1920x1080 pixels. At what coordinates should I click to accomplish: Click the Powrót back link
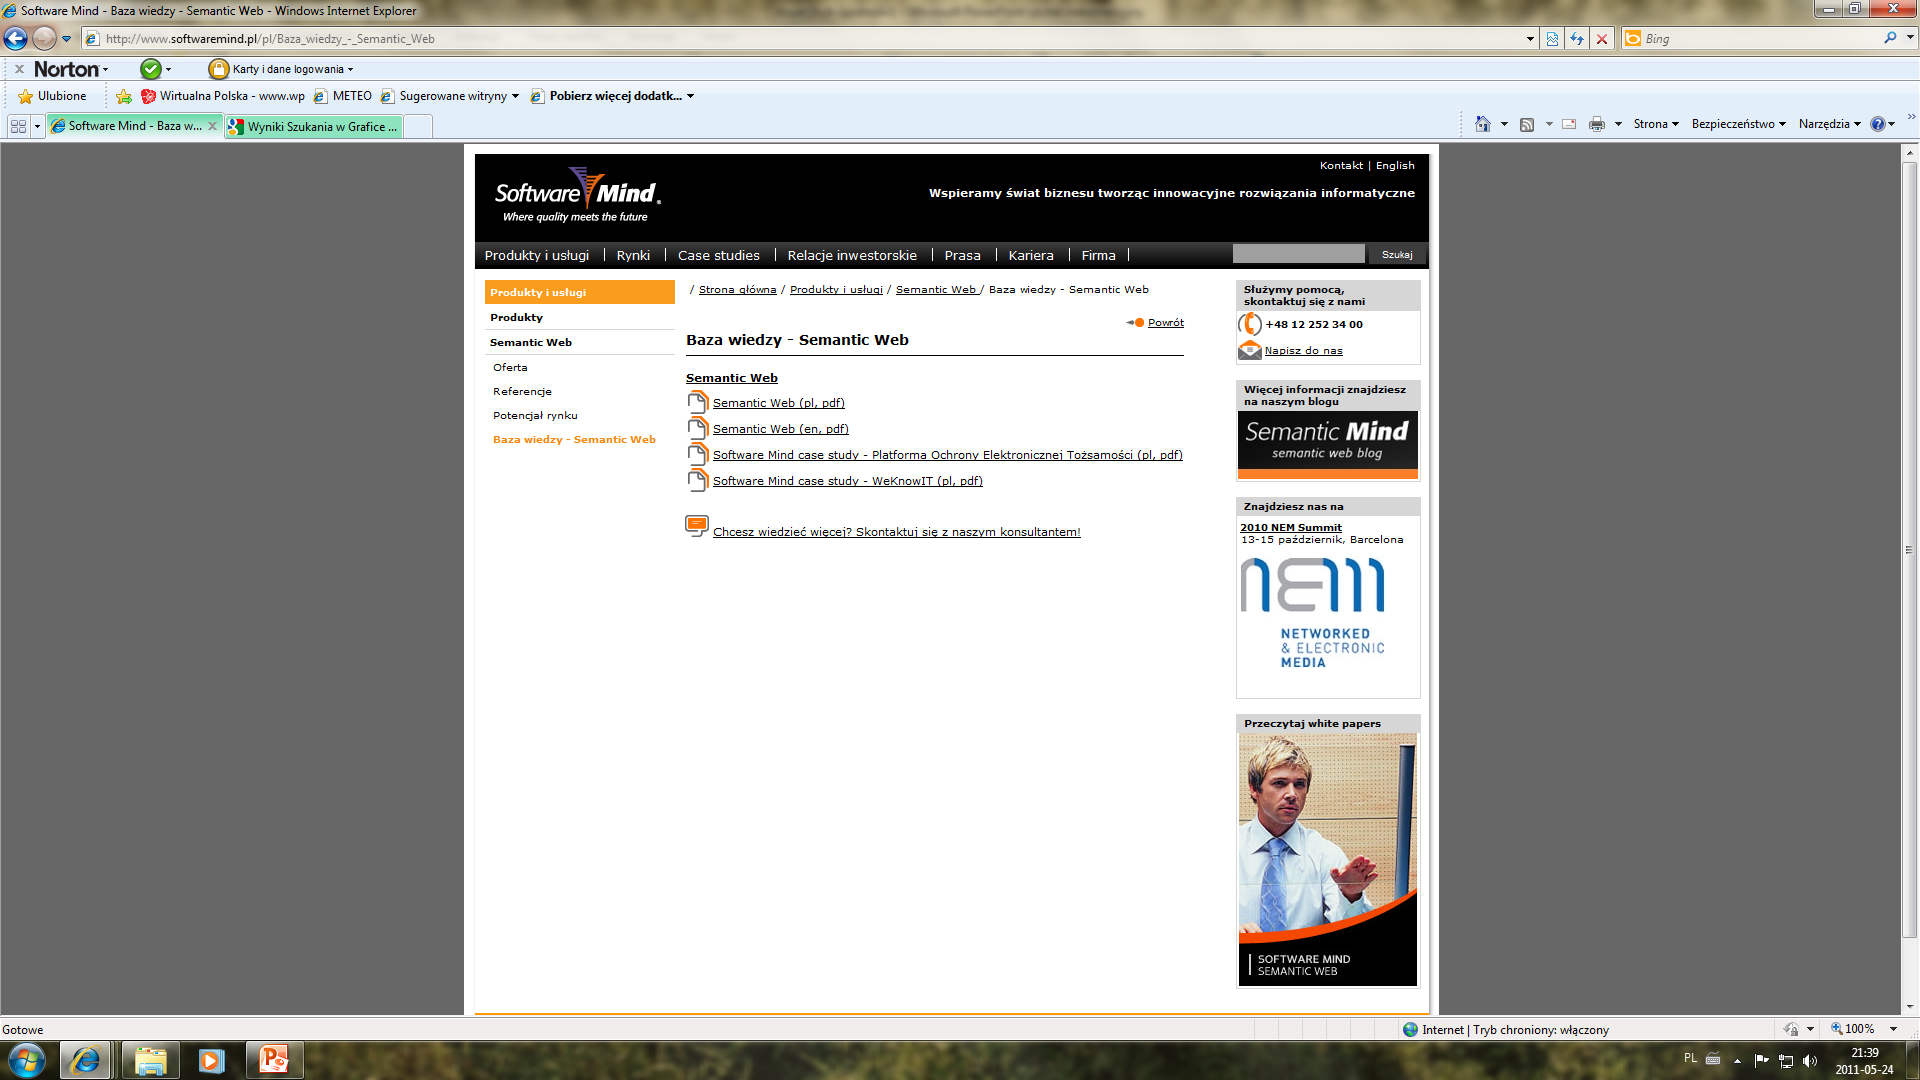[x=1166, y=322]
